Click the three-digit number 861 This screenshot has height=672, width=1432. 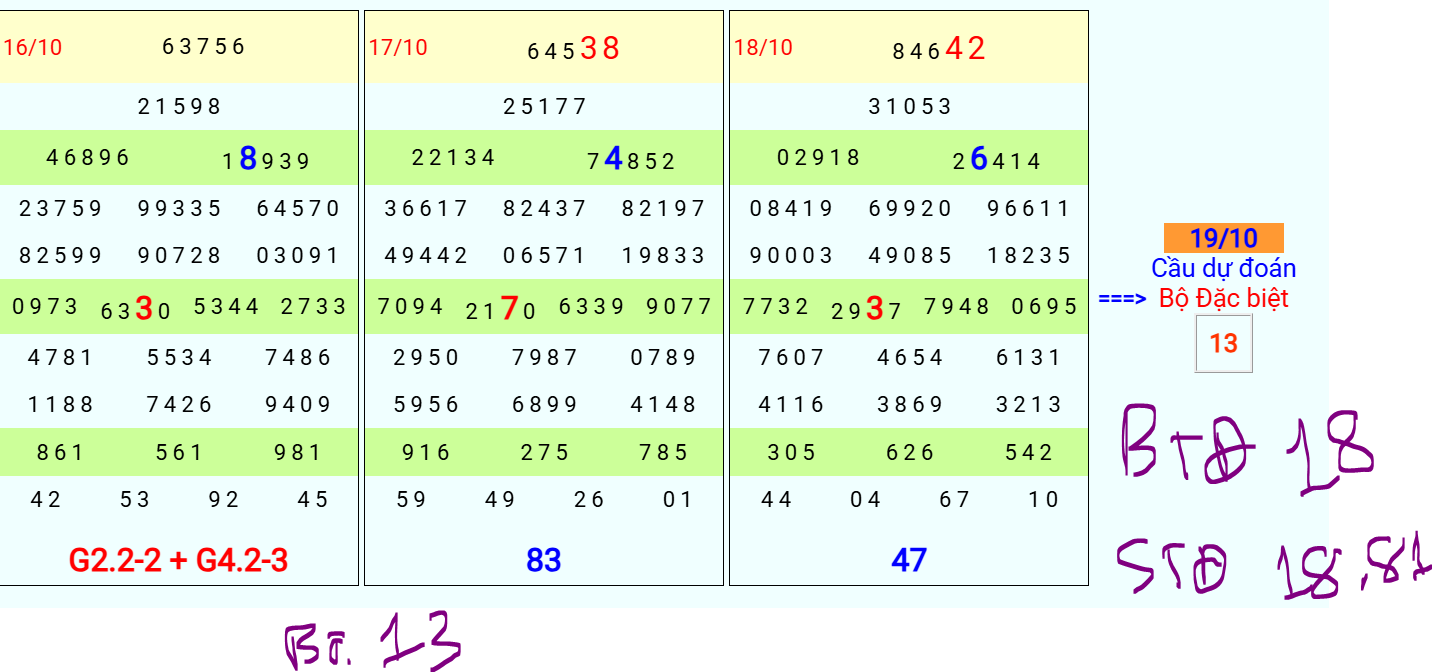(x=61, y=452)
